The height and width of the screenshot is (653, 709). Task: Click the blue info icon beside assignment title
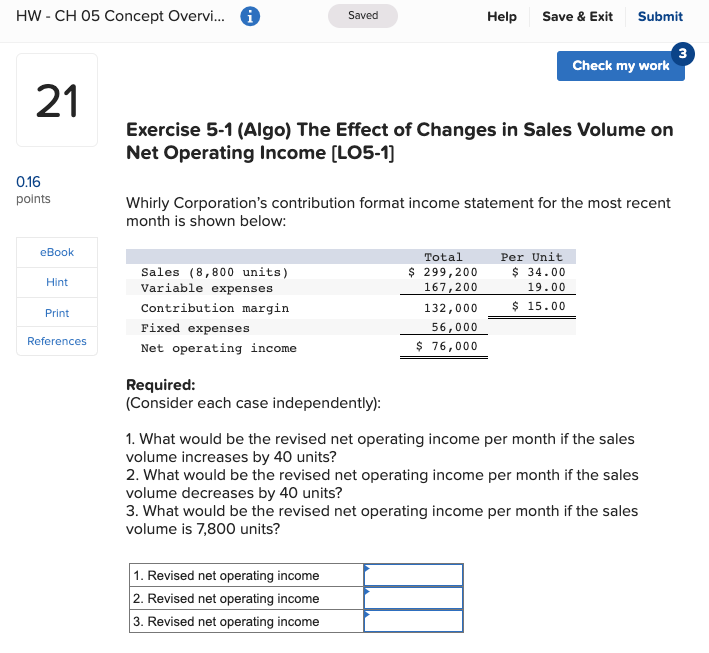tap(250, 16)
